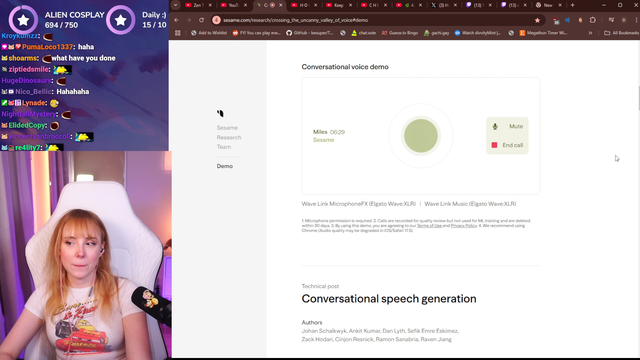Click the blue speaker extension icon

568,20
